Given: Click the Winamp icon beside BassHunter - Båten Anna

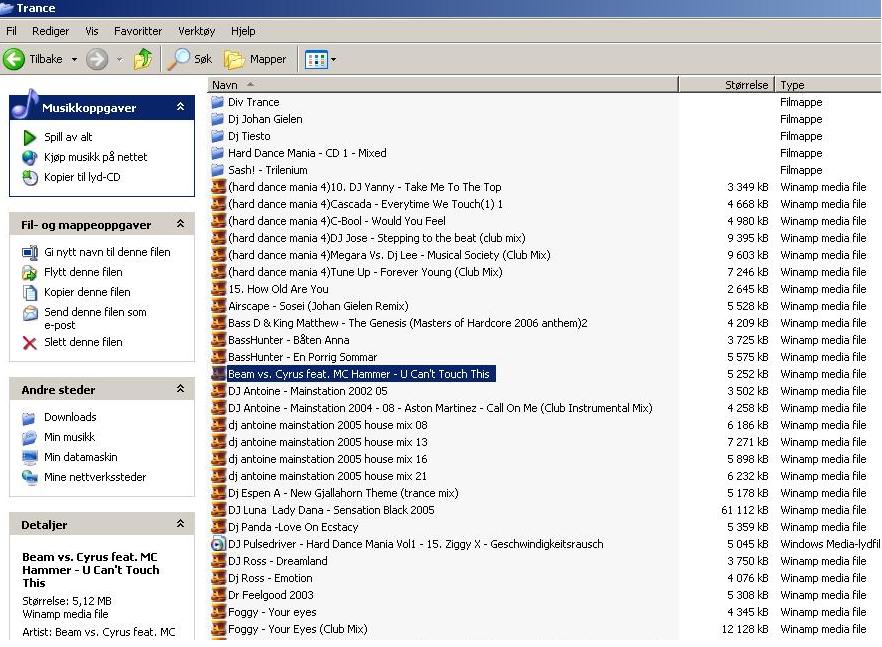Looking at the screenshot, I should [x=218, y=340].
